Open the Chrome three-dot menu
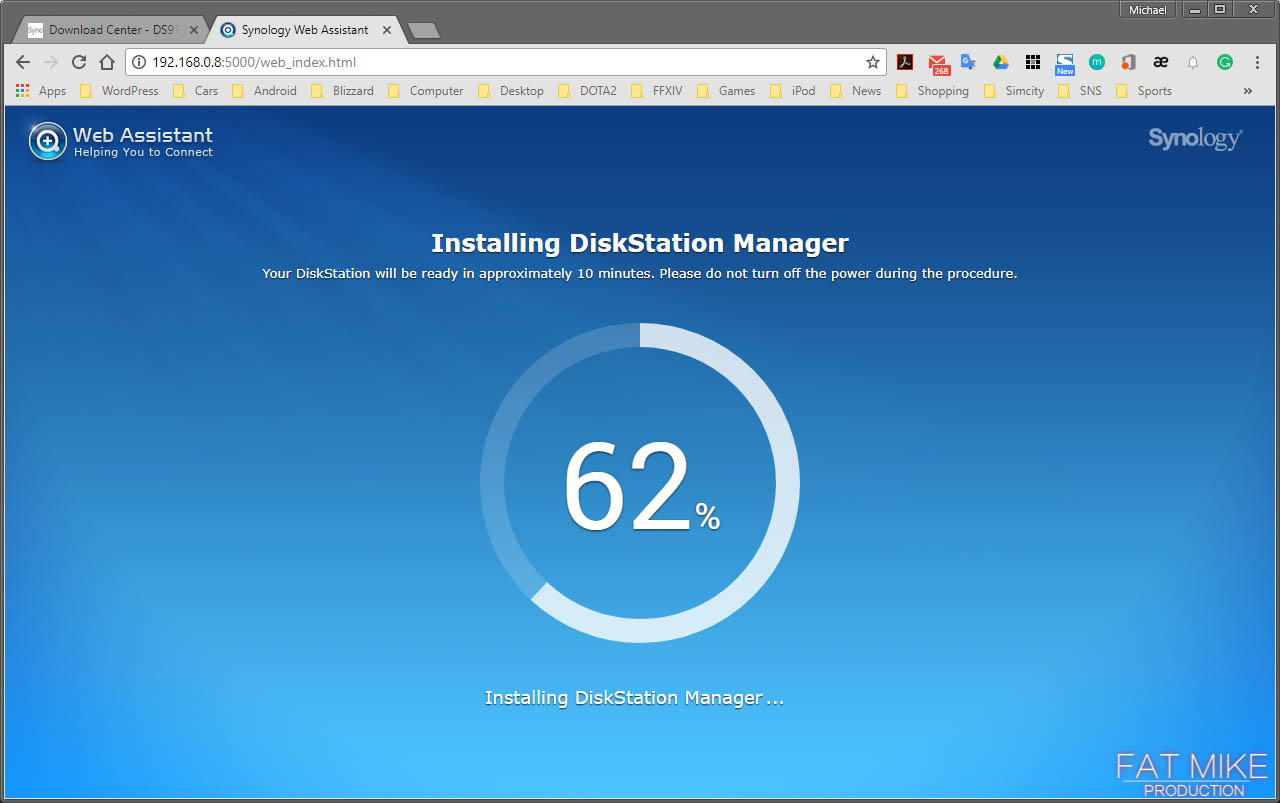 1257,62
